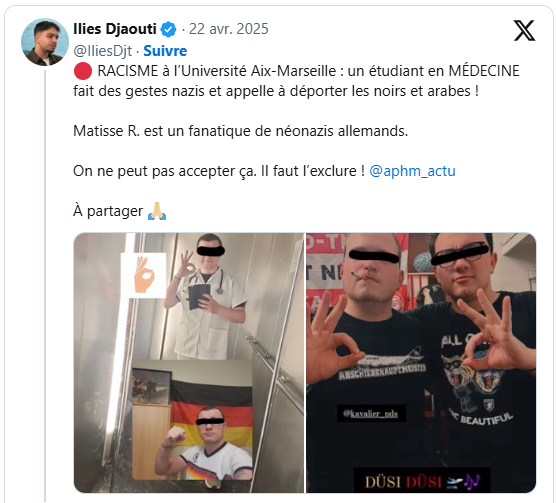Click the airplane and music notes emoji
The width and height of the screenshot is (556, 503).
pyautogui.click(x=464, y=482)
